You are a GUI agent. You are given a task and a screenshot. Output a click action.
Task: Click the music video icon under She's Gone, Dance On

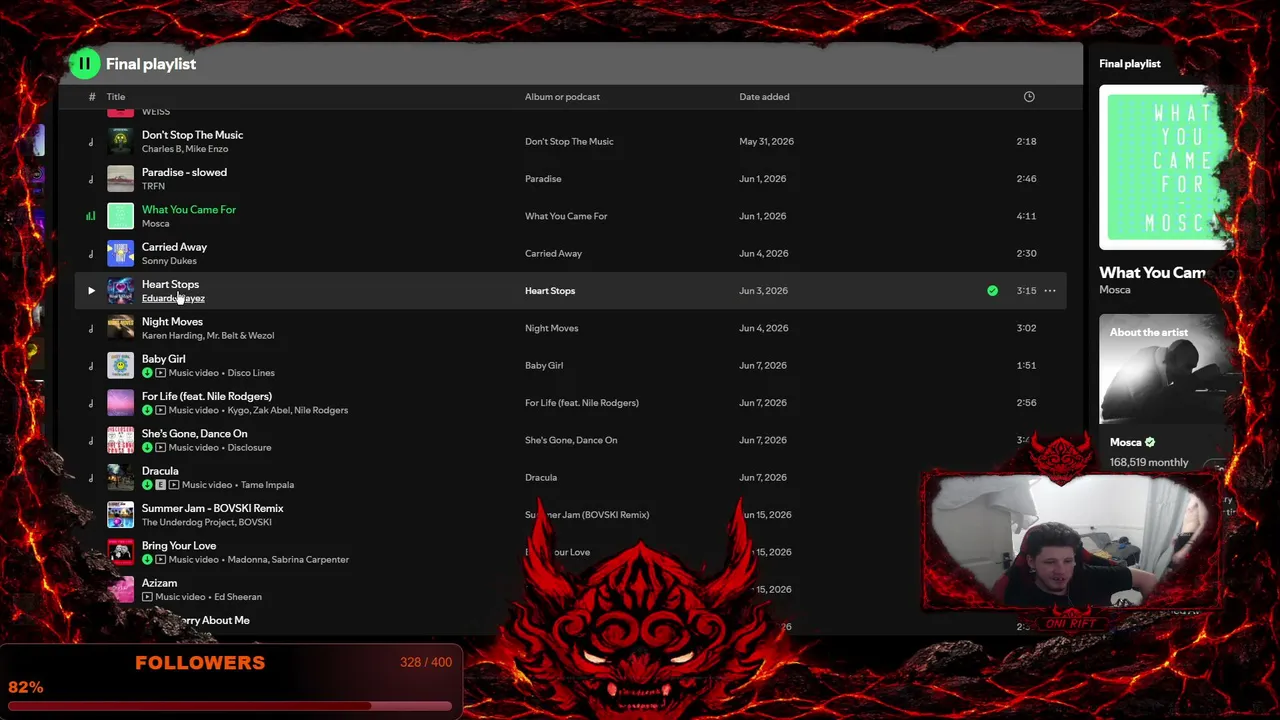click(160, 447)
